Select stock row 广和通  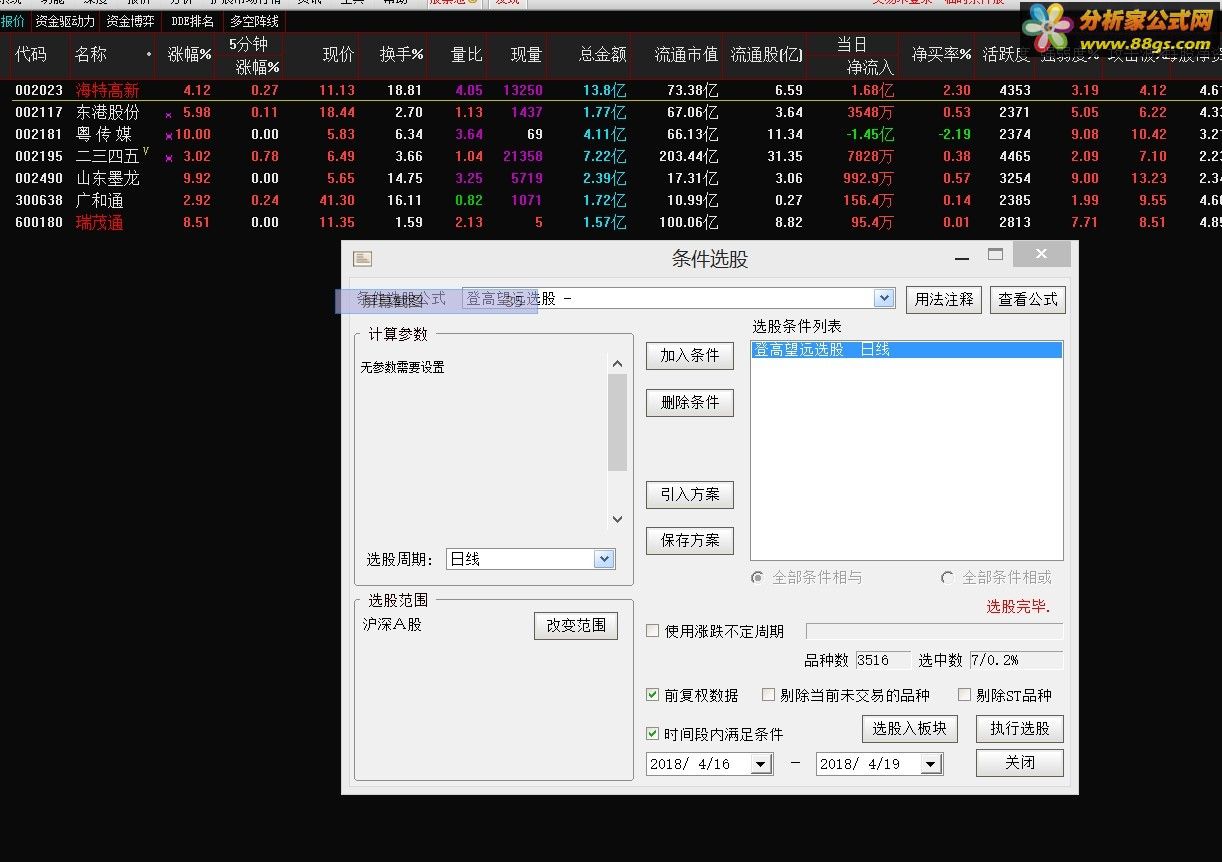611,200
